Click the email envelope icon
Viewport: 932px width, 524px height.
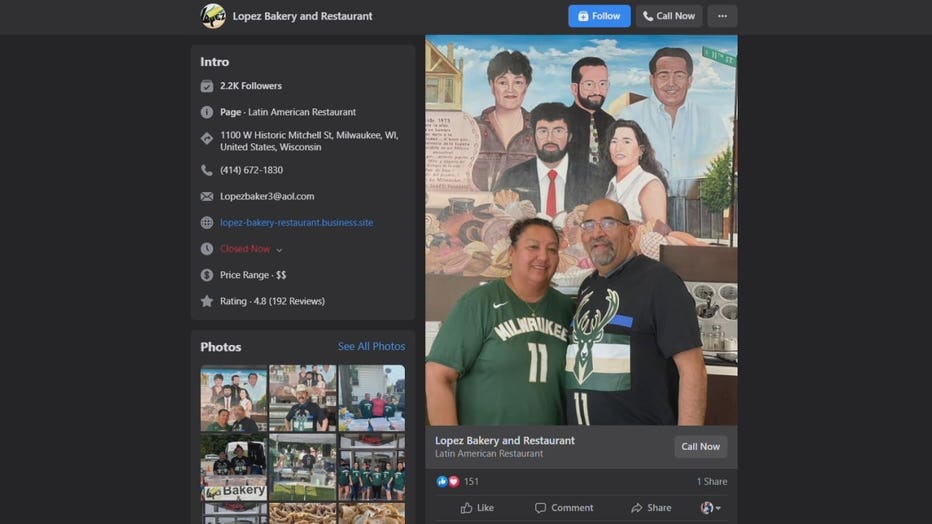206,197
